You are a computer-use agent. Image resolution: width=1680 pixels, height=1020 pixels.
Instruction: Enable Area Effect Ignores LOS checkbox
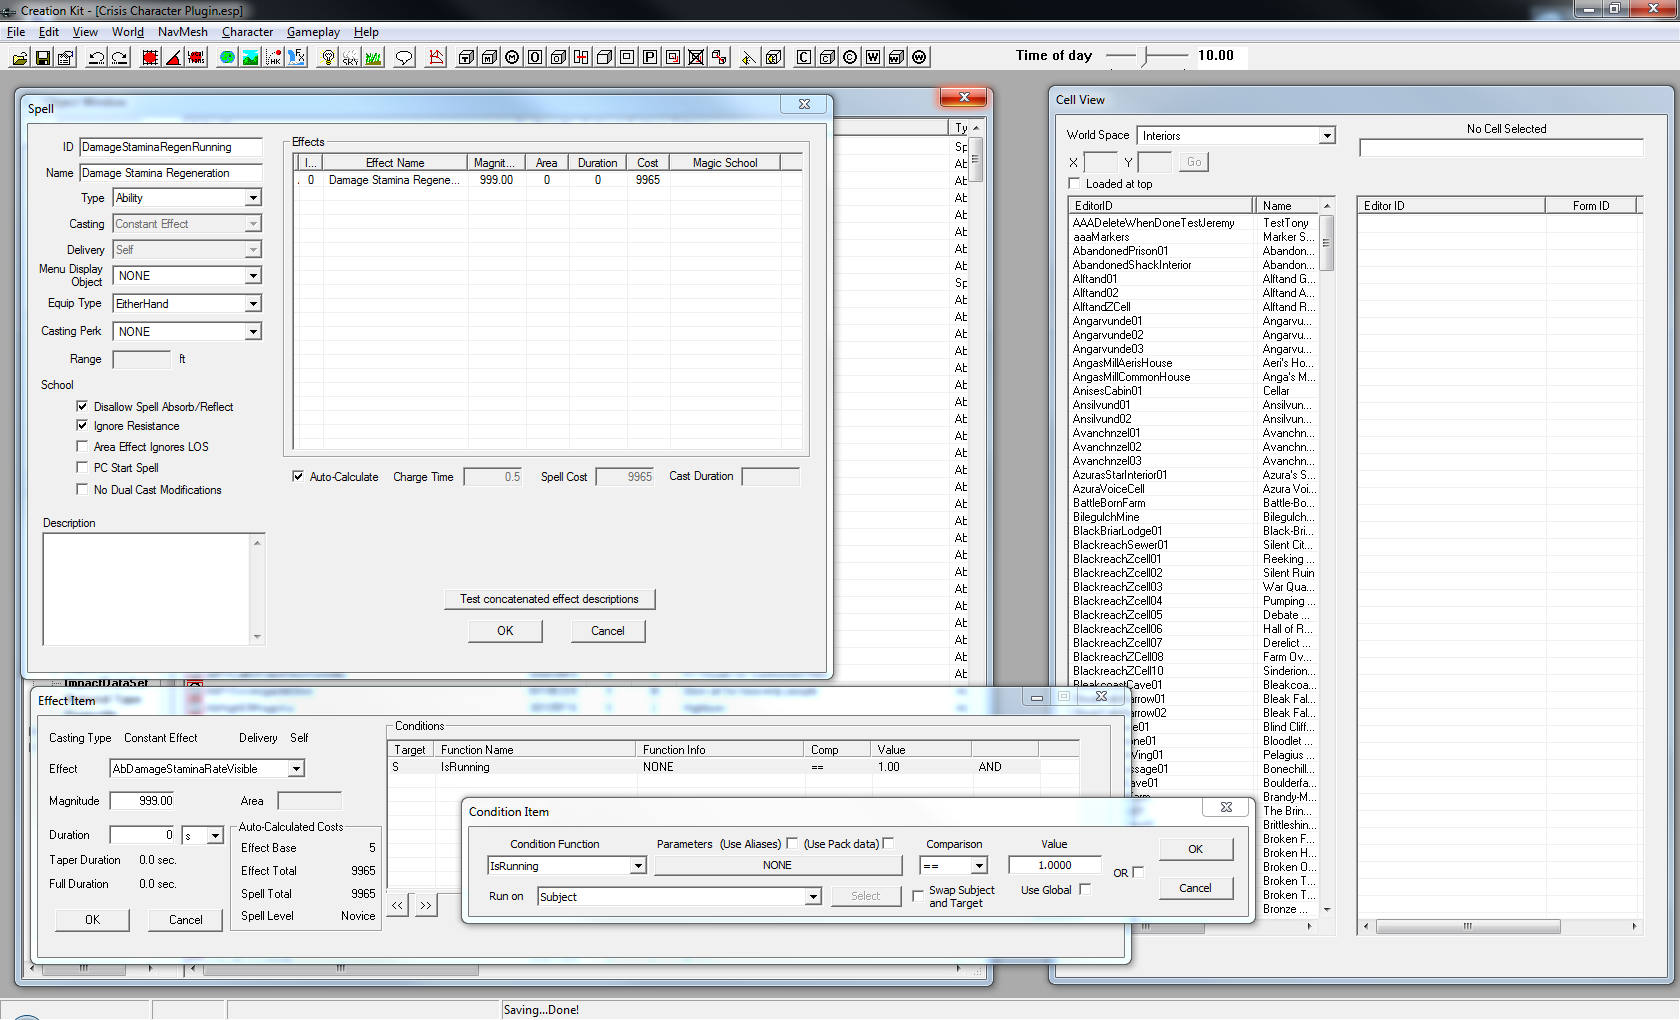coord(82,446)
